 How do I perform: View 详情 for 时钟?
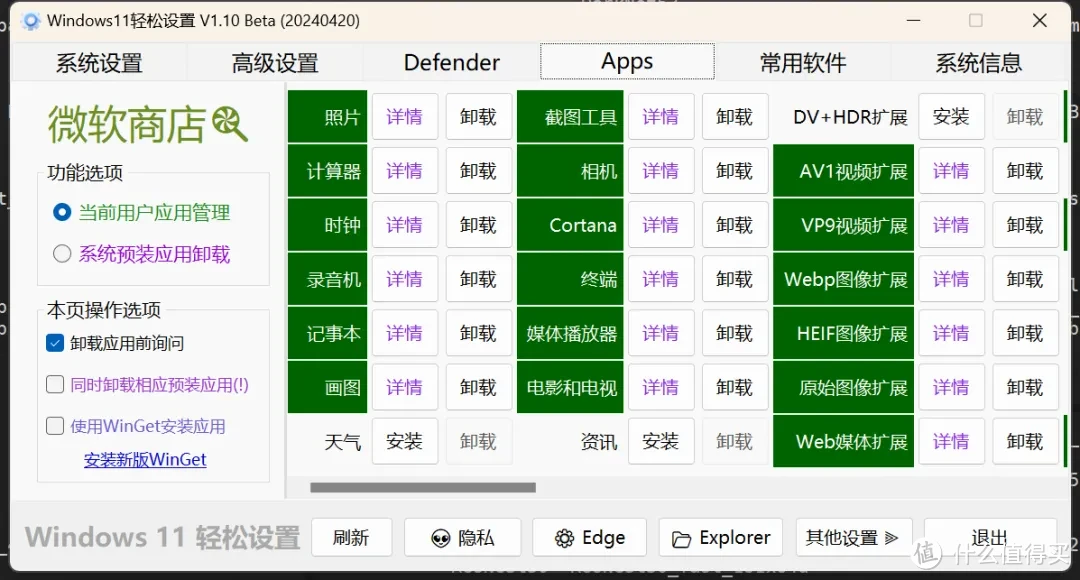pos(404,225)
